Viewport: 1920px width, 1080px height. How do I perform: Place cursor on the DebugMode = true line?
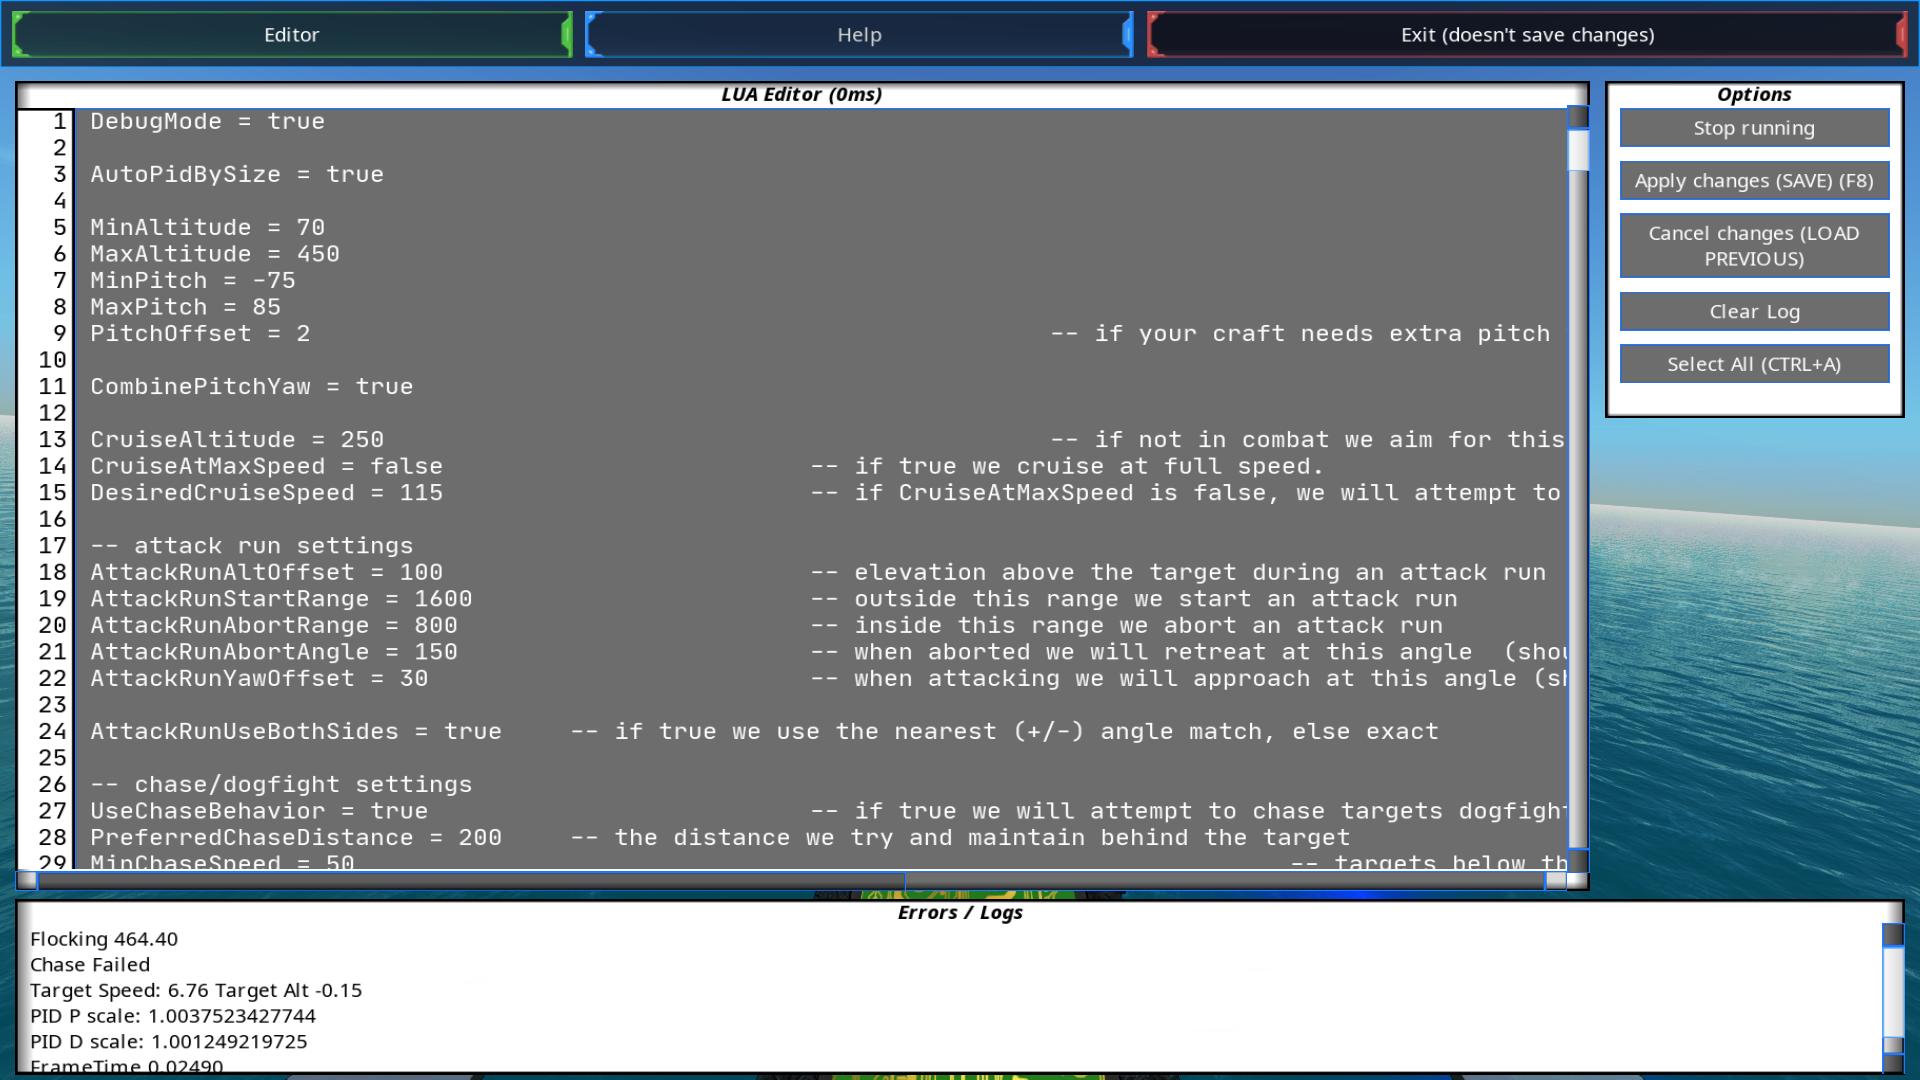pyautogui.click(x=207, y=122)
